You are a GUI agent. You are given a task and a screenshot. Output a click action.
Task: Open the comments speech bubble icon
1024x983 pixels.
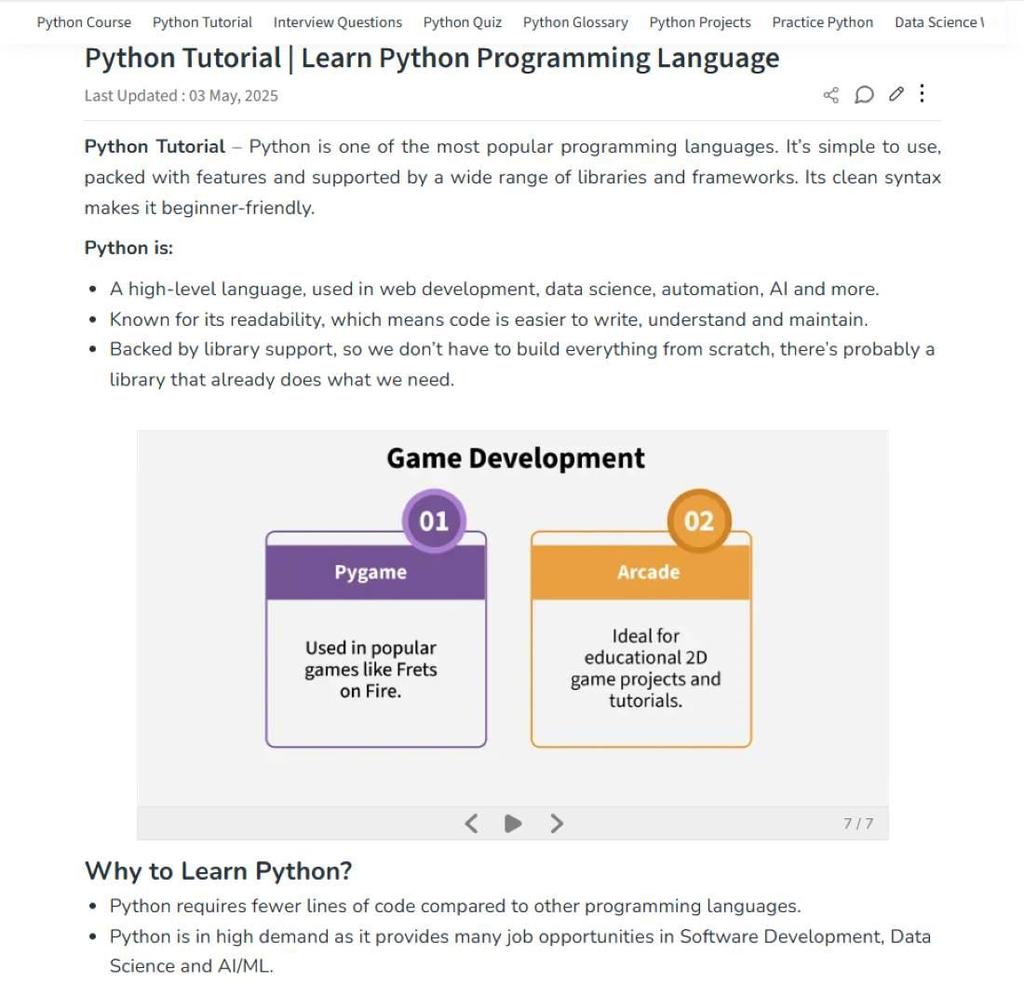coord(863,95)
